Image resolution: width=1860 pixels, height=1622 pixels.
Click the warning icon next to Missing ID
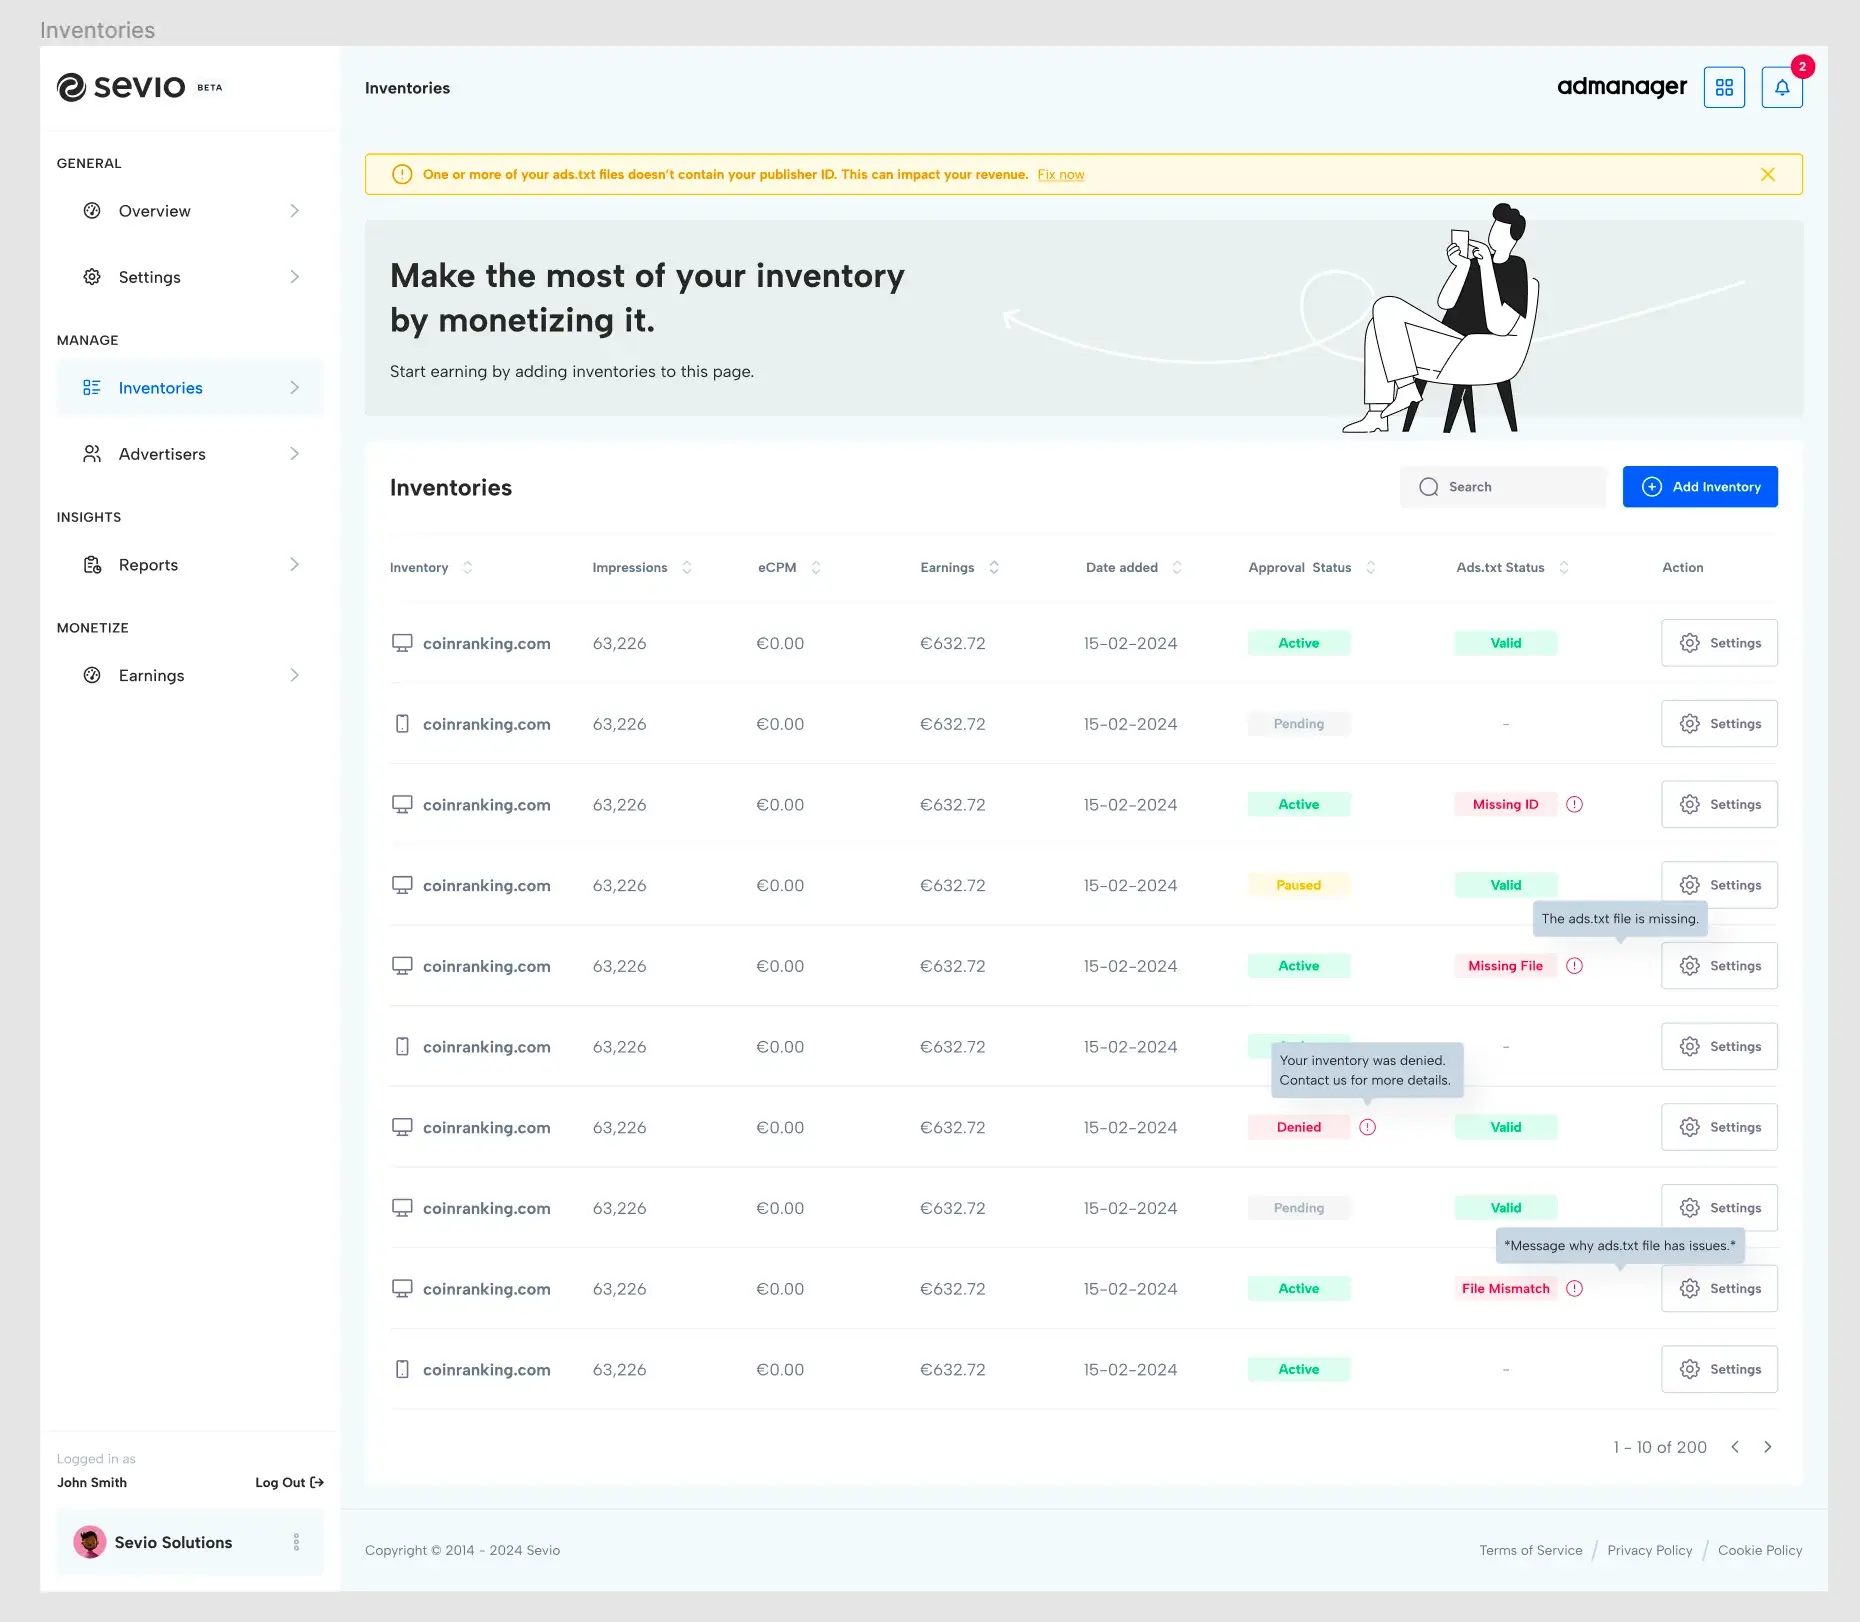[1575, 804]
